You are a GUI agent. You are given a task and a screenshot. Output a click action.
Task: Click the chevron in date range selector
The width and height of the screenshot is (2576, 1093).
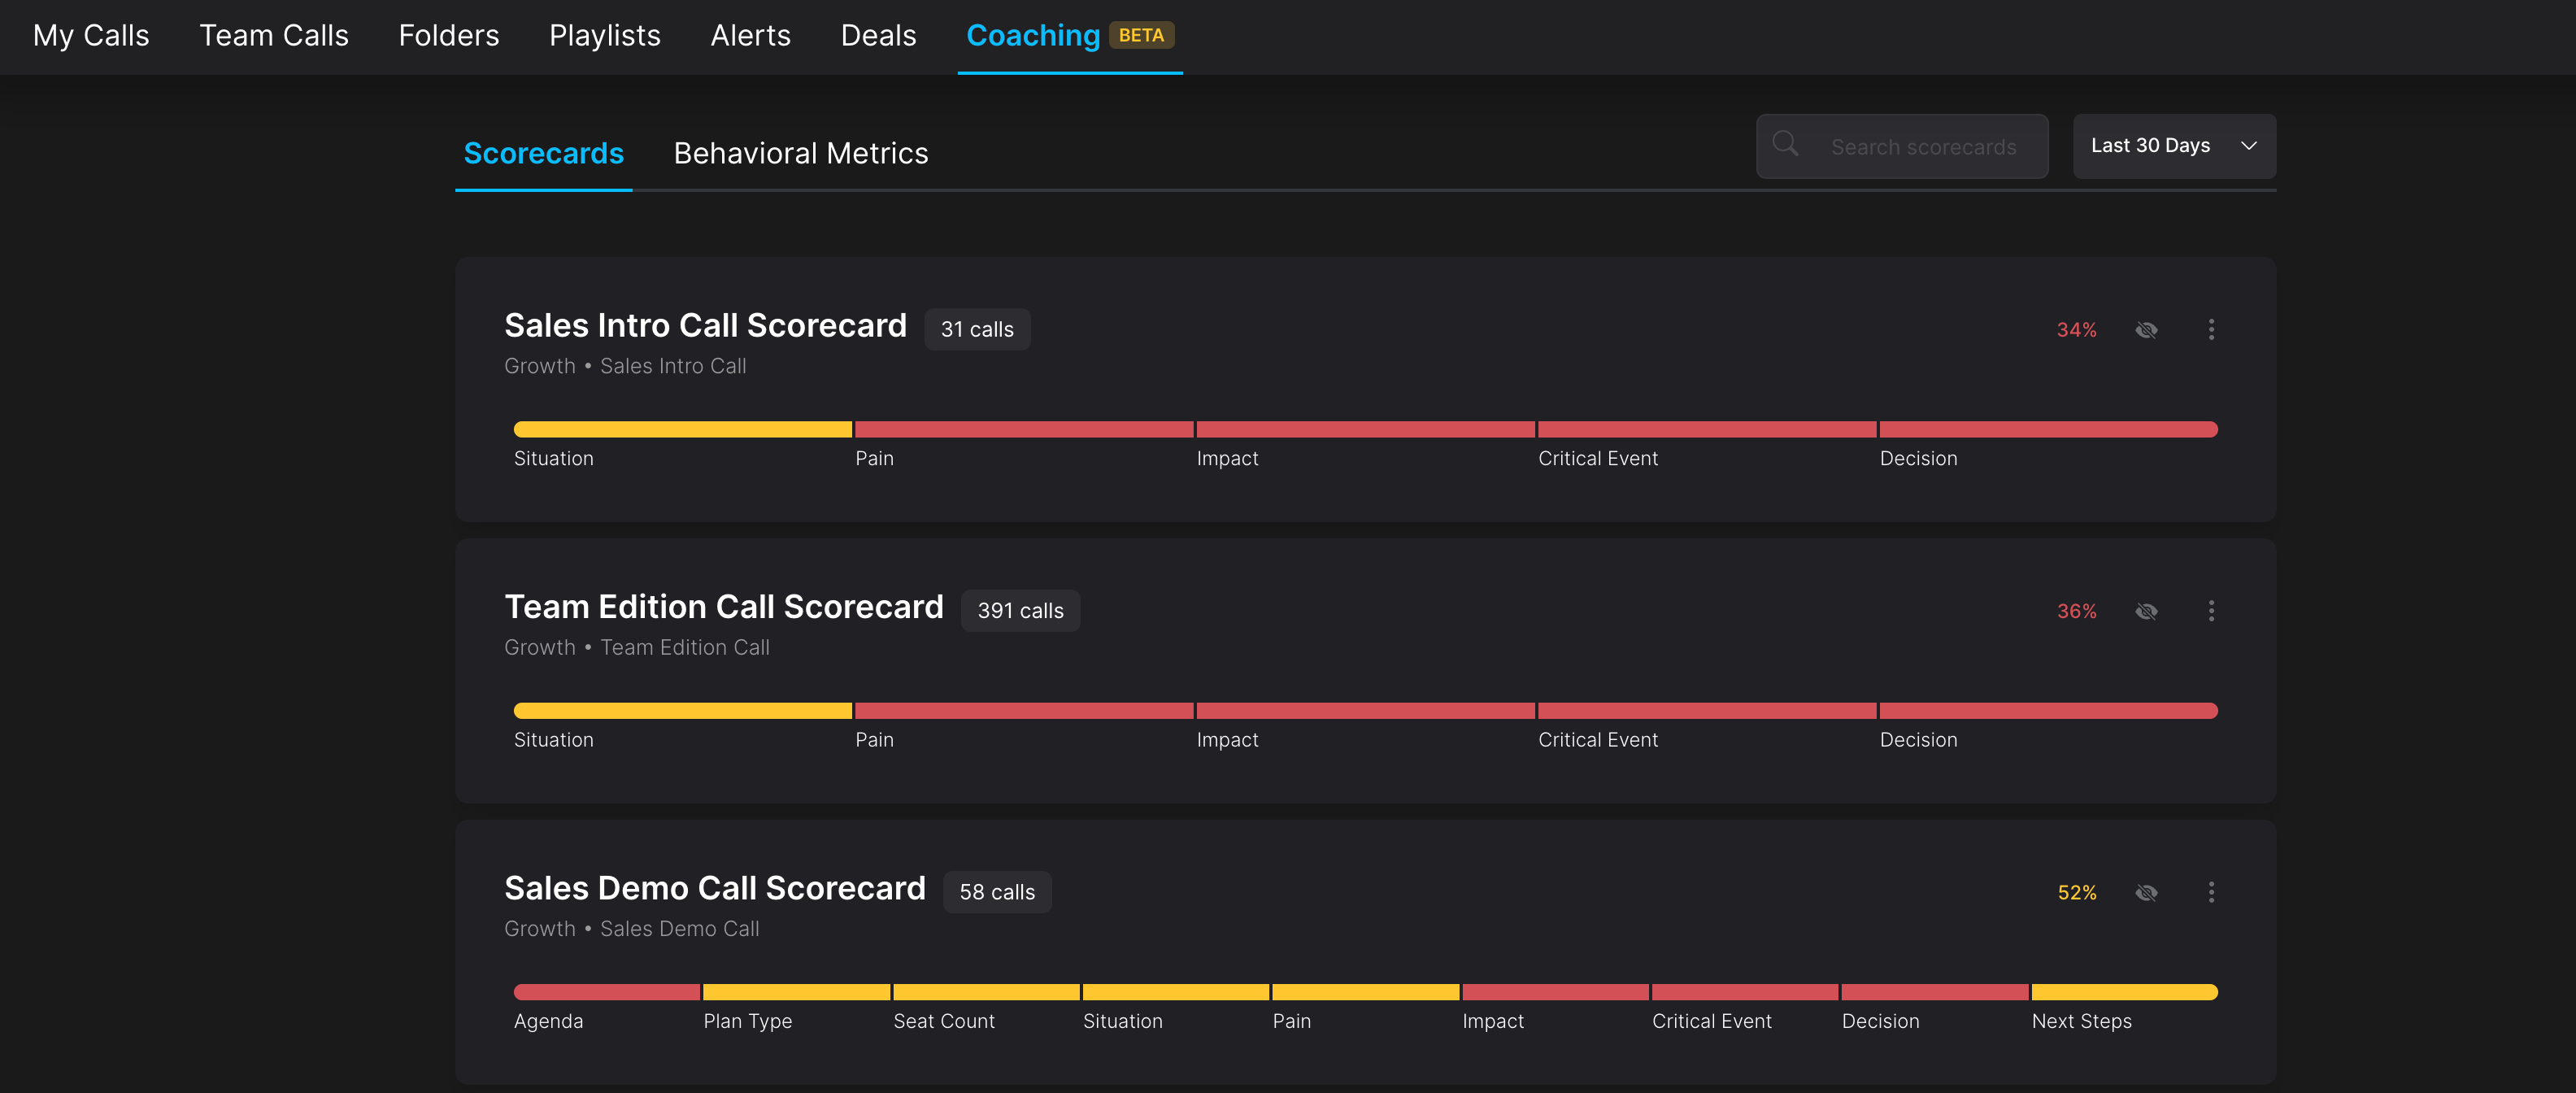click(x=2249, y=146)
